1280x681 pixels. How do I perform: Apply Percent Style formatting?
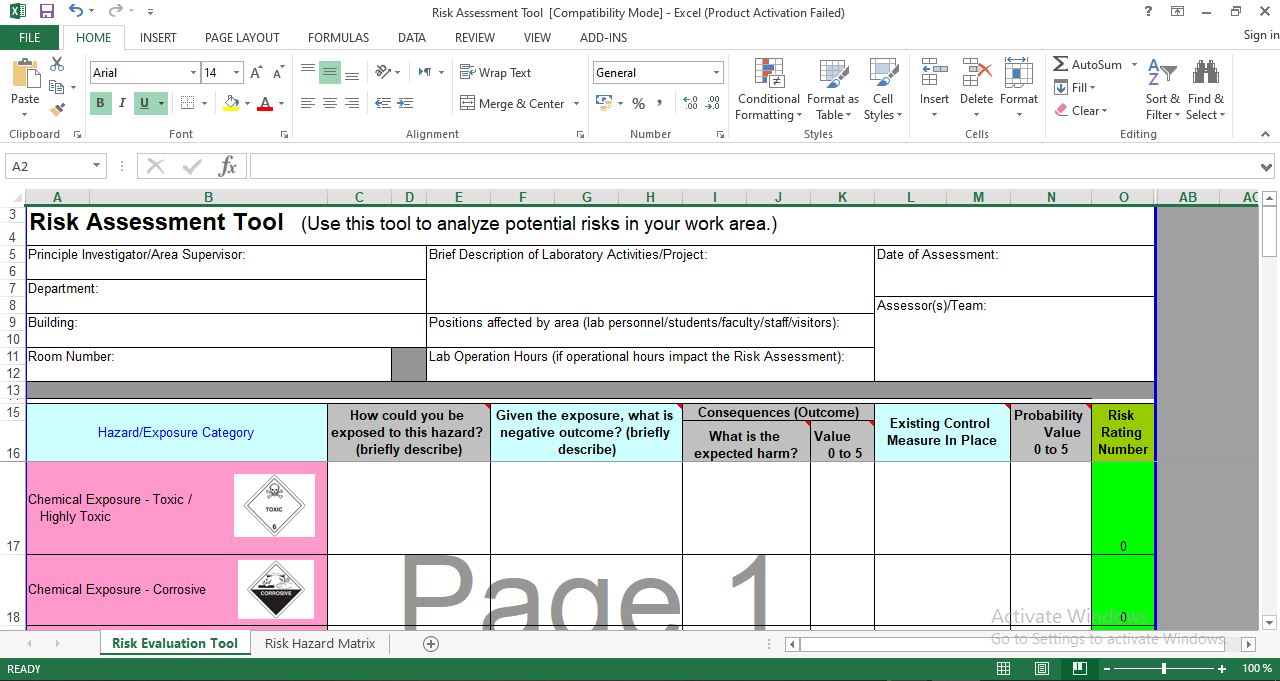[637, 103]
